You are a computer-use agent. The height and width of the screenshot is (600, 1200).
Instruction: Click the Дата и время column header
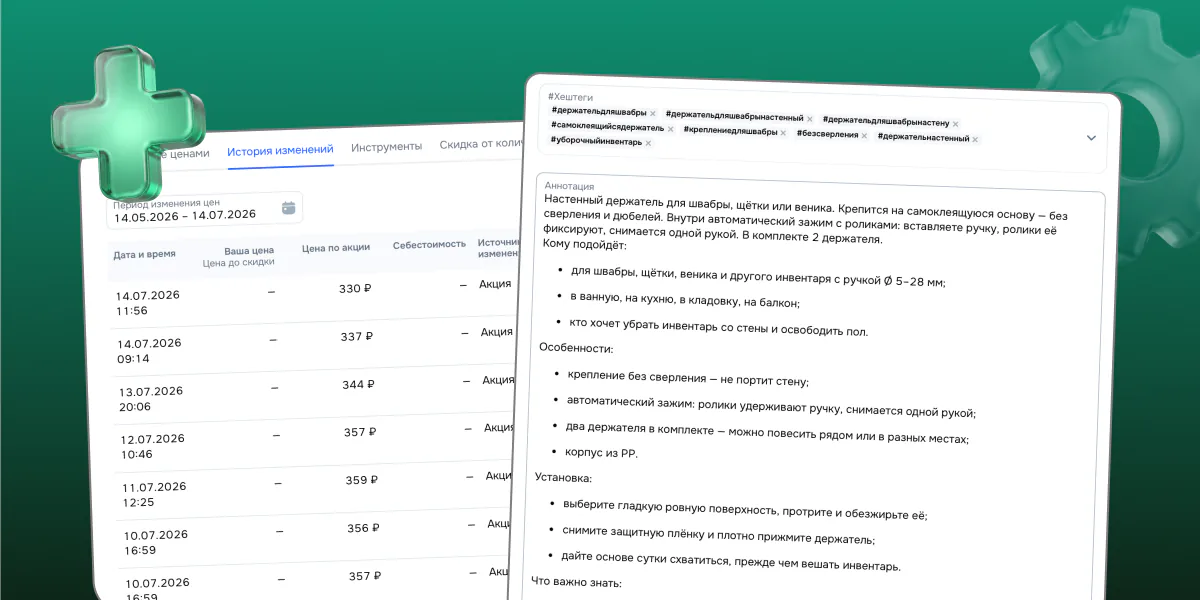pyautogui.click(x=144, y=254)
